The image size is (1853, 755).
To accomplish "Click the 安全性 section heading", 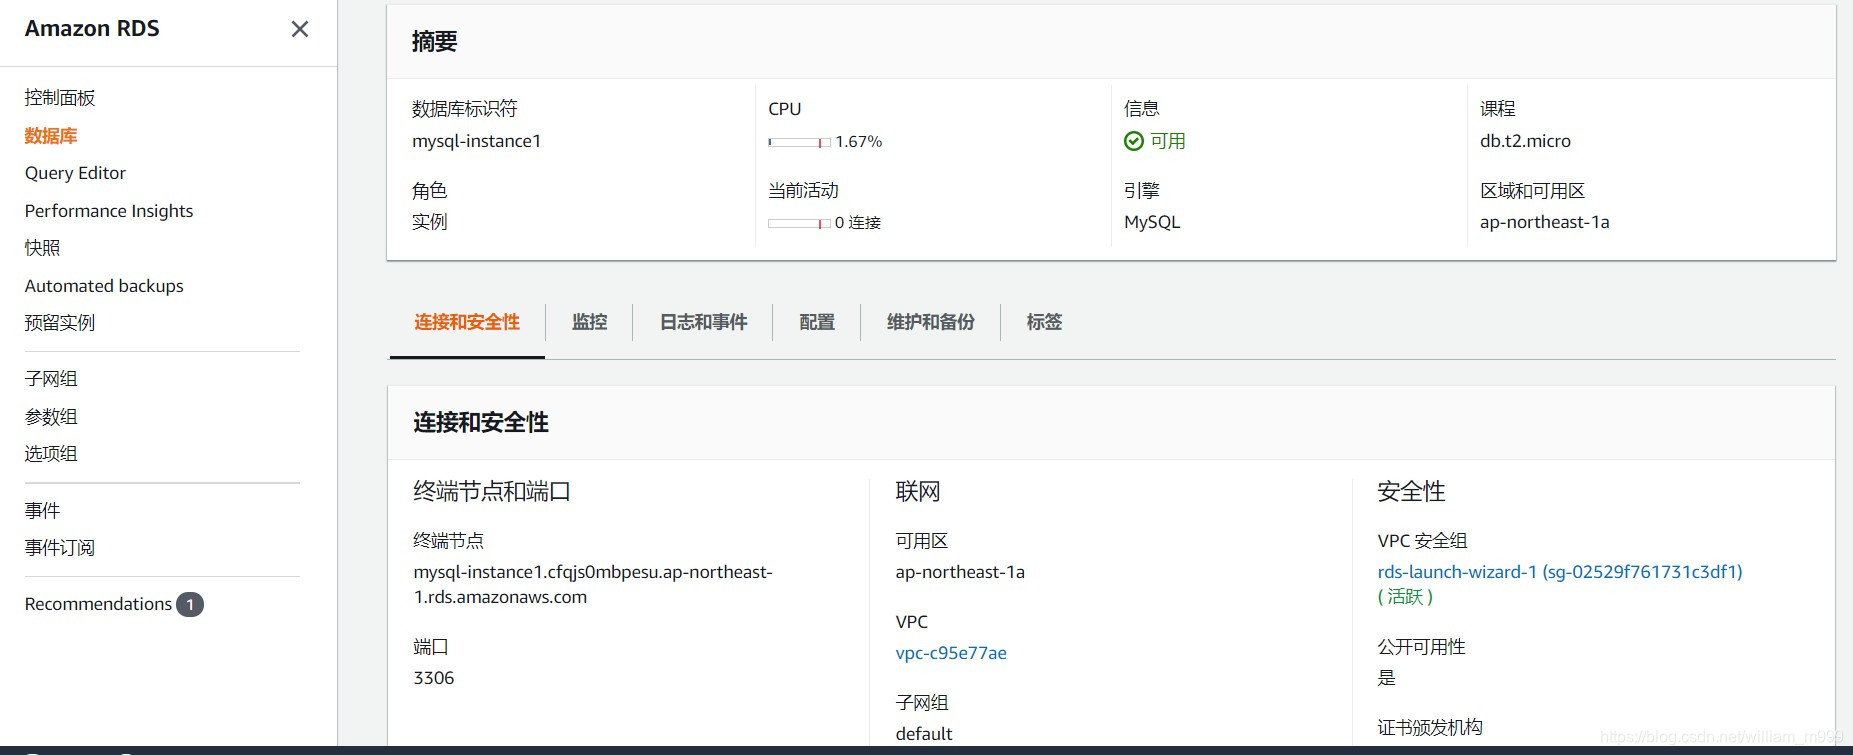I will click(1411, 492).
